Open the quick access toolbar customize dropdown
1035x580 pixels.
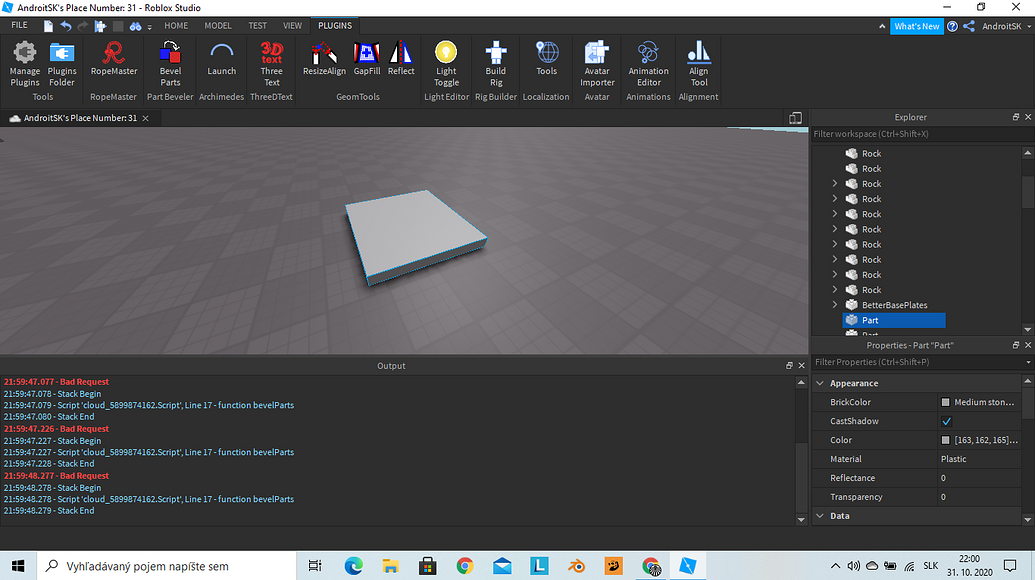[x=150, y=27]
